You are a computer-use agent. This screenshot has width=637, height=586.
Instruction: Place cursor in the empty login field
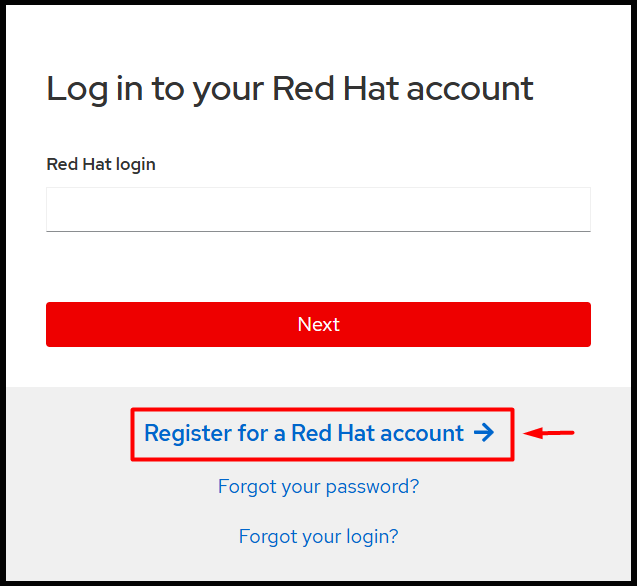click(x=318, y=209)
